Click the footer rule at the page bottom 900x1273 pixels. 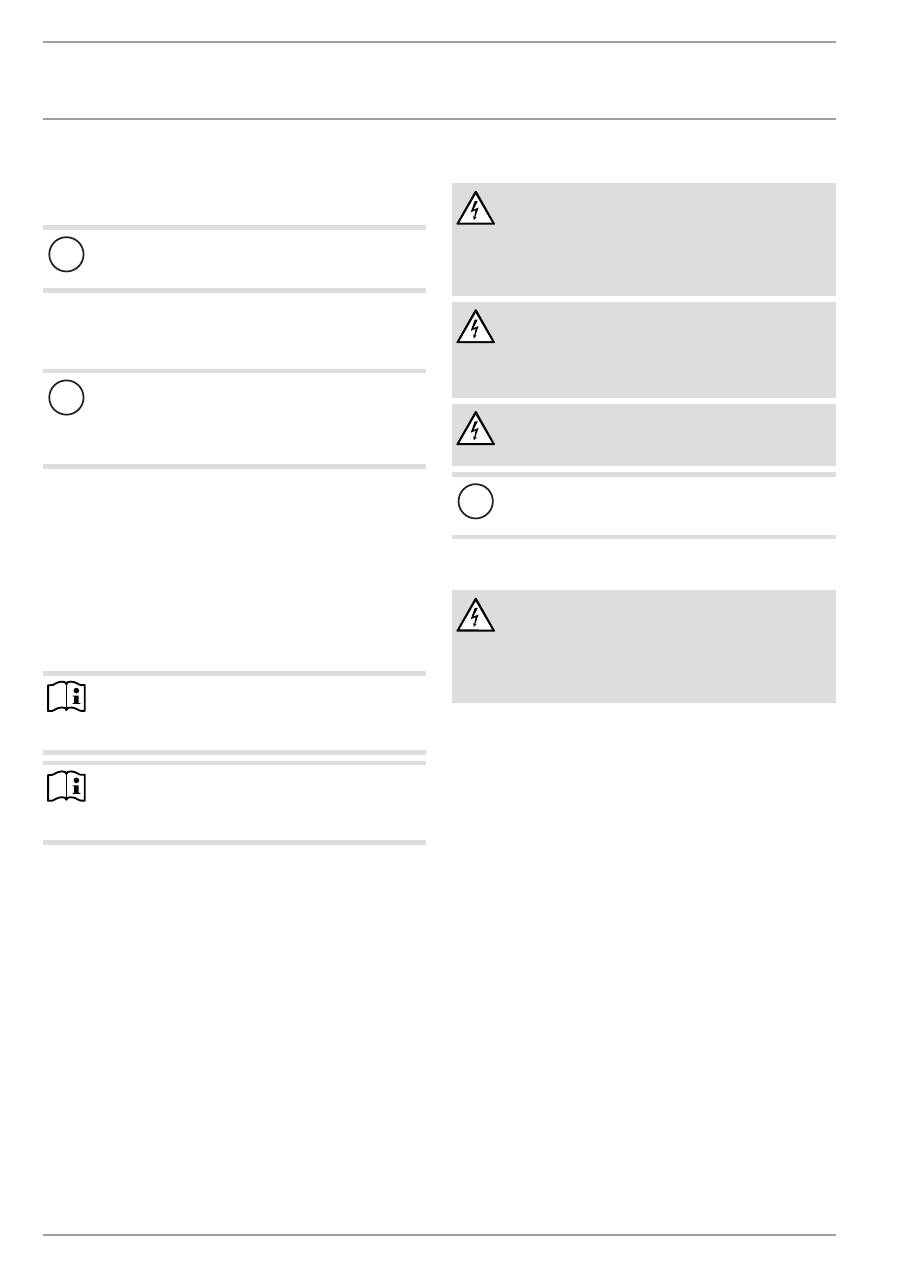click(439, 1235)
